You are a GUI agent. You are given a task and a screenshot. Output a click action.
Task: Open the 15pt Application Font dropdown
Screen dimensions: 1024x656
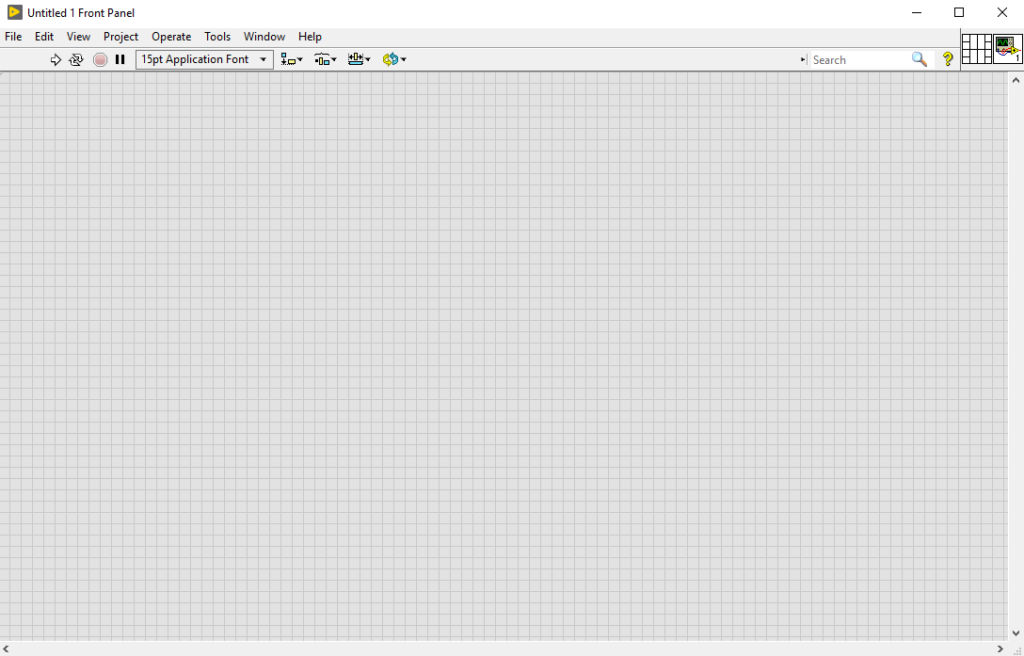204,59
